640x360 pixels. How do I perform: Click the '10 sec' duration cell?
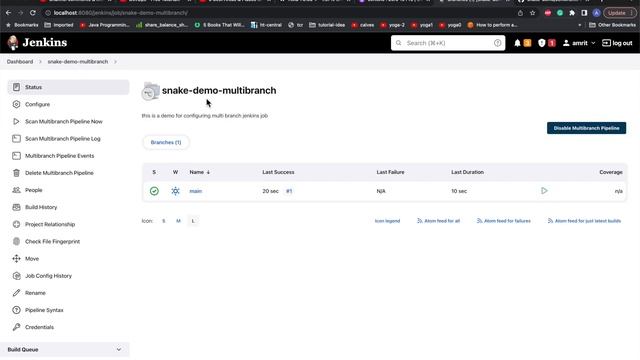tap(459, 191)
